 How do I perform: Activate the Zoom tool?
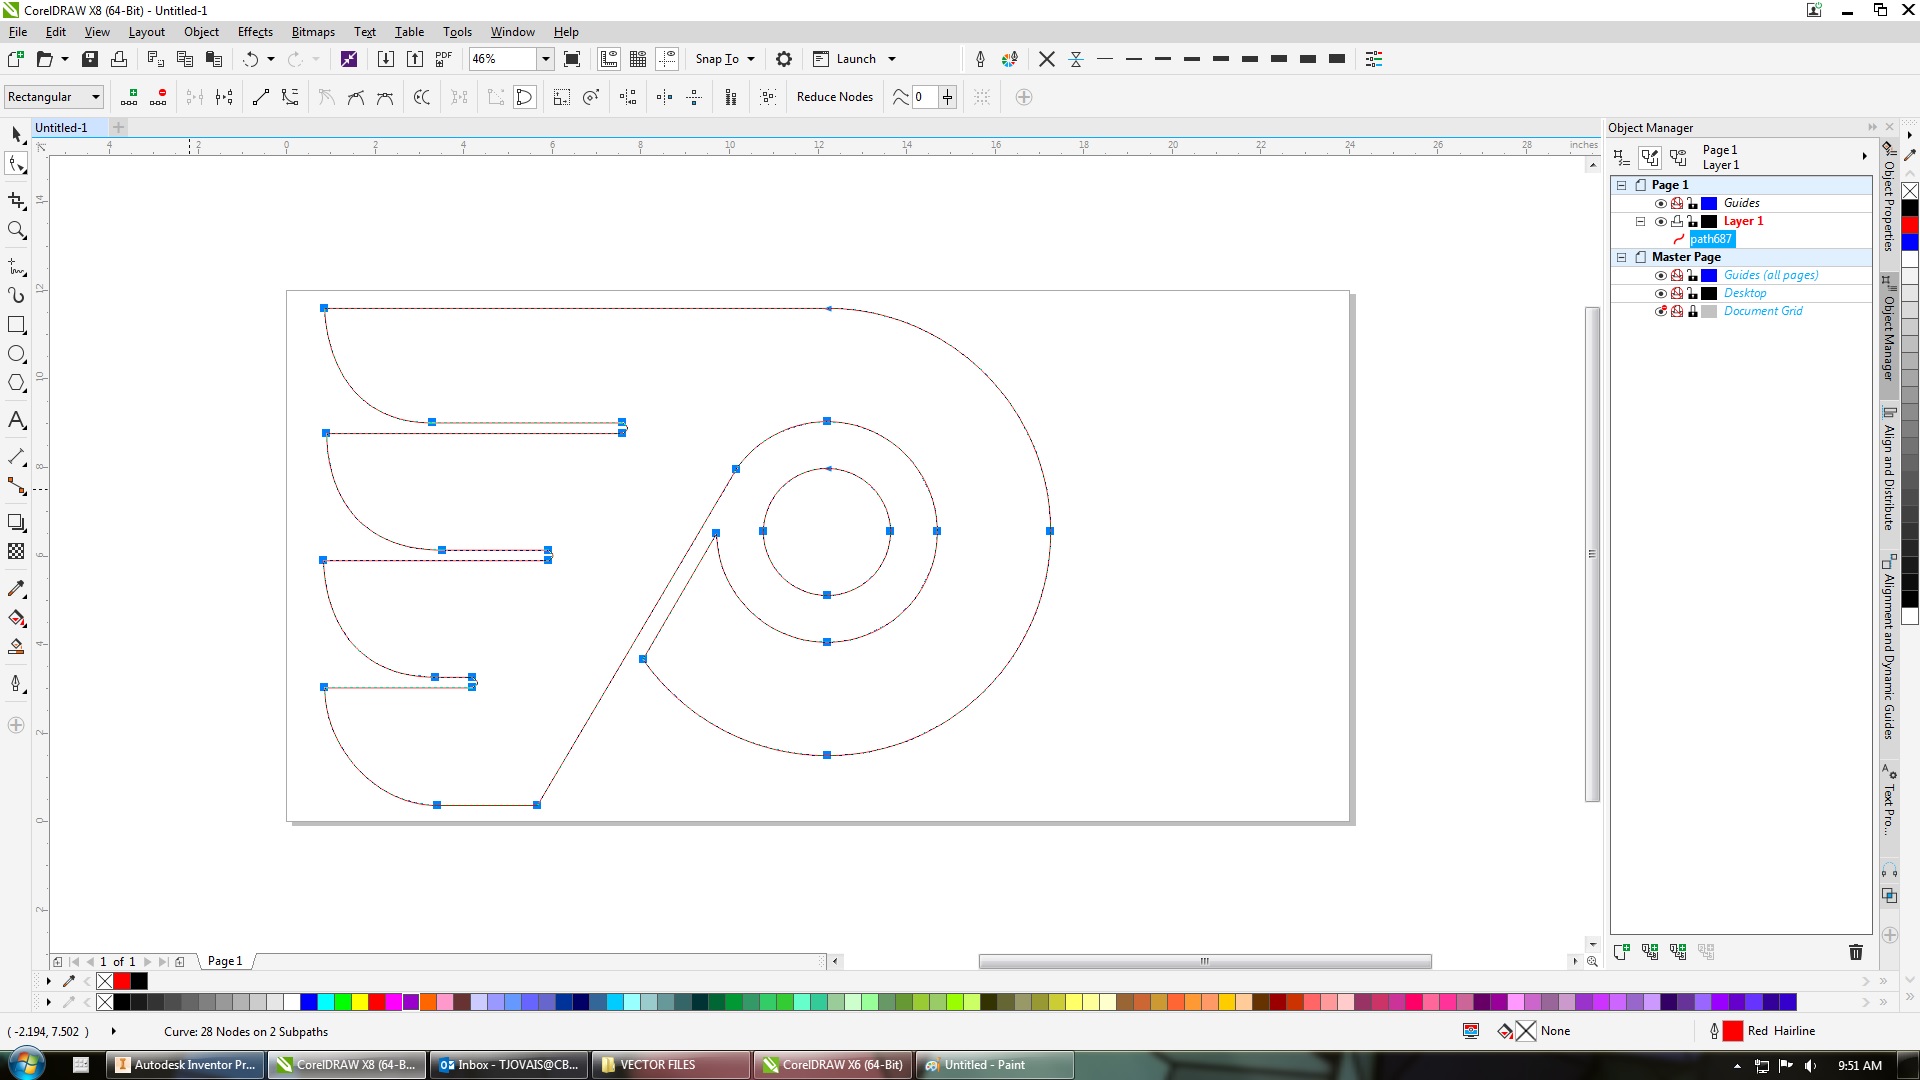(17, 231)
